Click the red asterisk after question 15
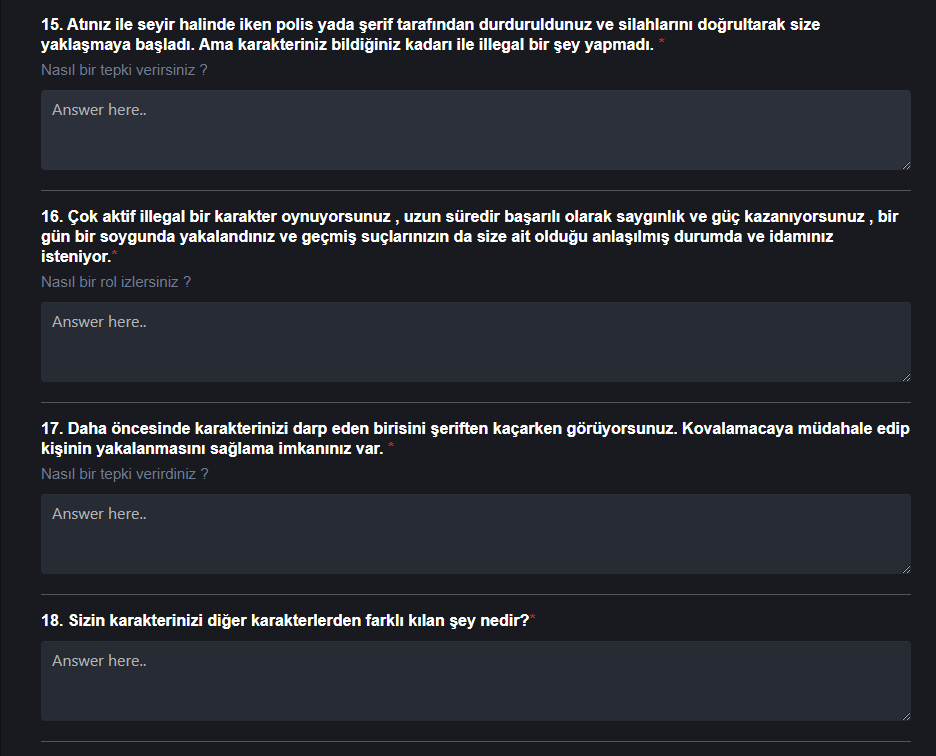This screenshot has width=936, height=756. [x=661, y=41]
